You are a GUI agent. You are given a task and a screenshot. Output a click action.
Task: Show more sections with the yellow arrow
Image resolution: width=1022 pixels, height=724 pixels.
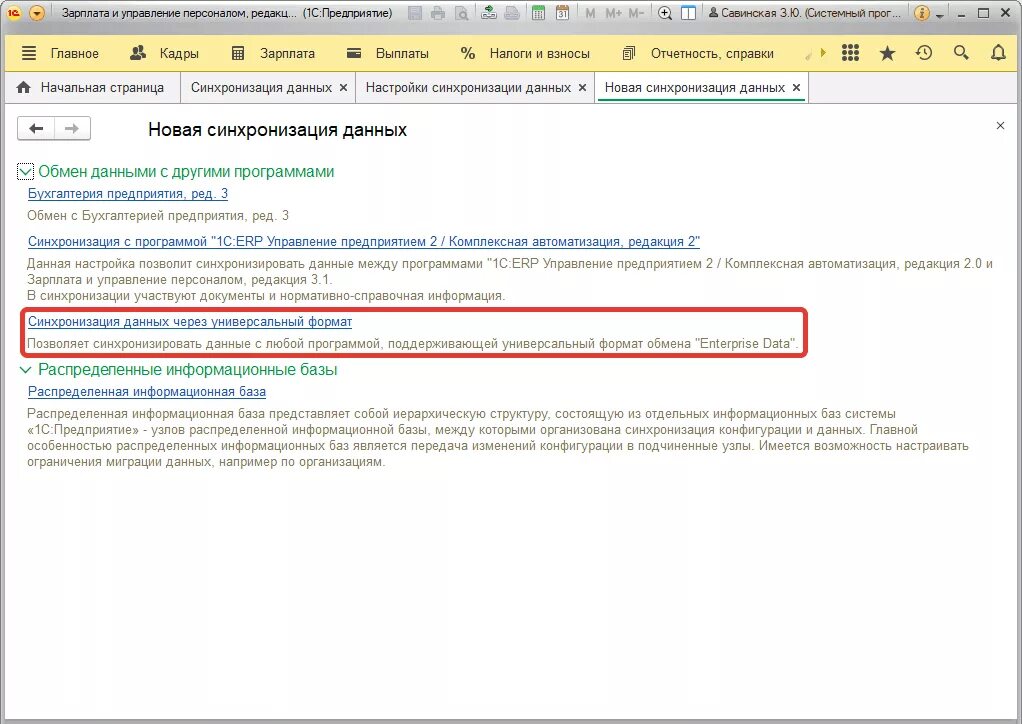tap(823, 53)
